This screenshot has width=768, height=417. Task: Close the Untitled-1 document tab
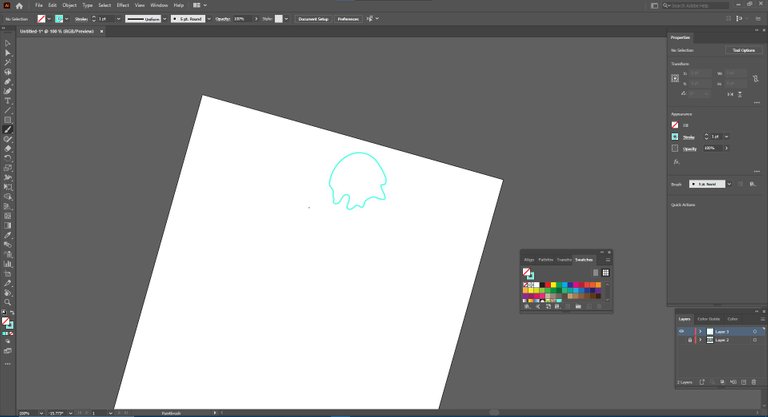101,31
